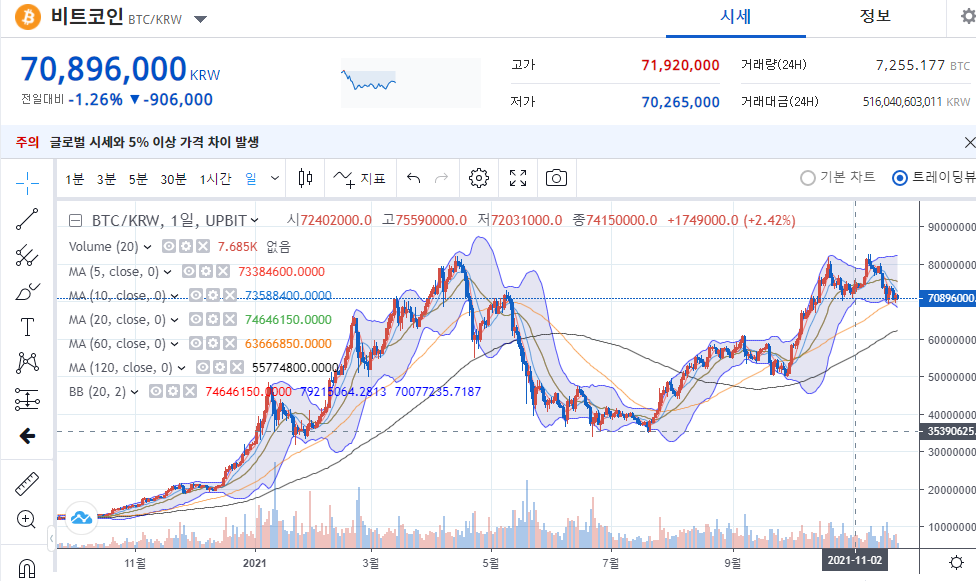
Task: Set chart interval to 일
Action: (251, 179)
